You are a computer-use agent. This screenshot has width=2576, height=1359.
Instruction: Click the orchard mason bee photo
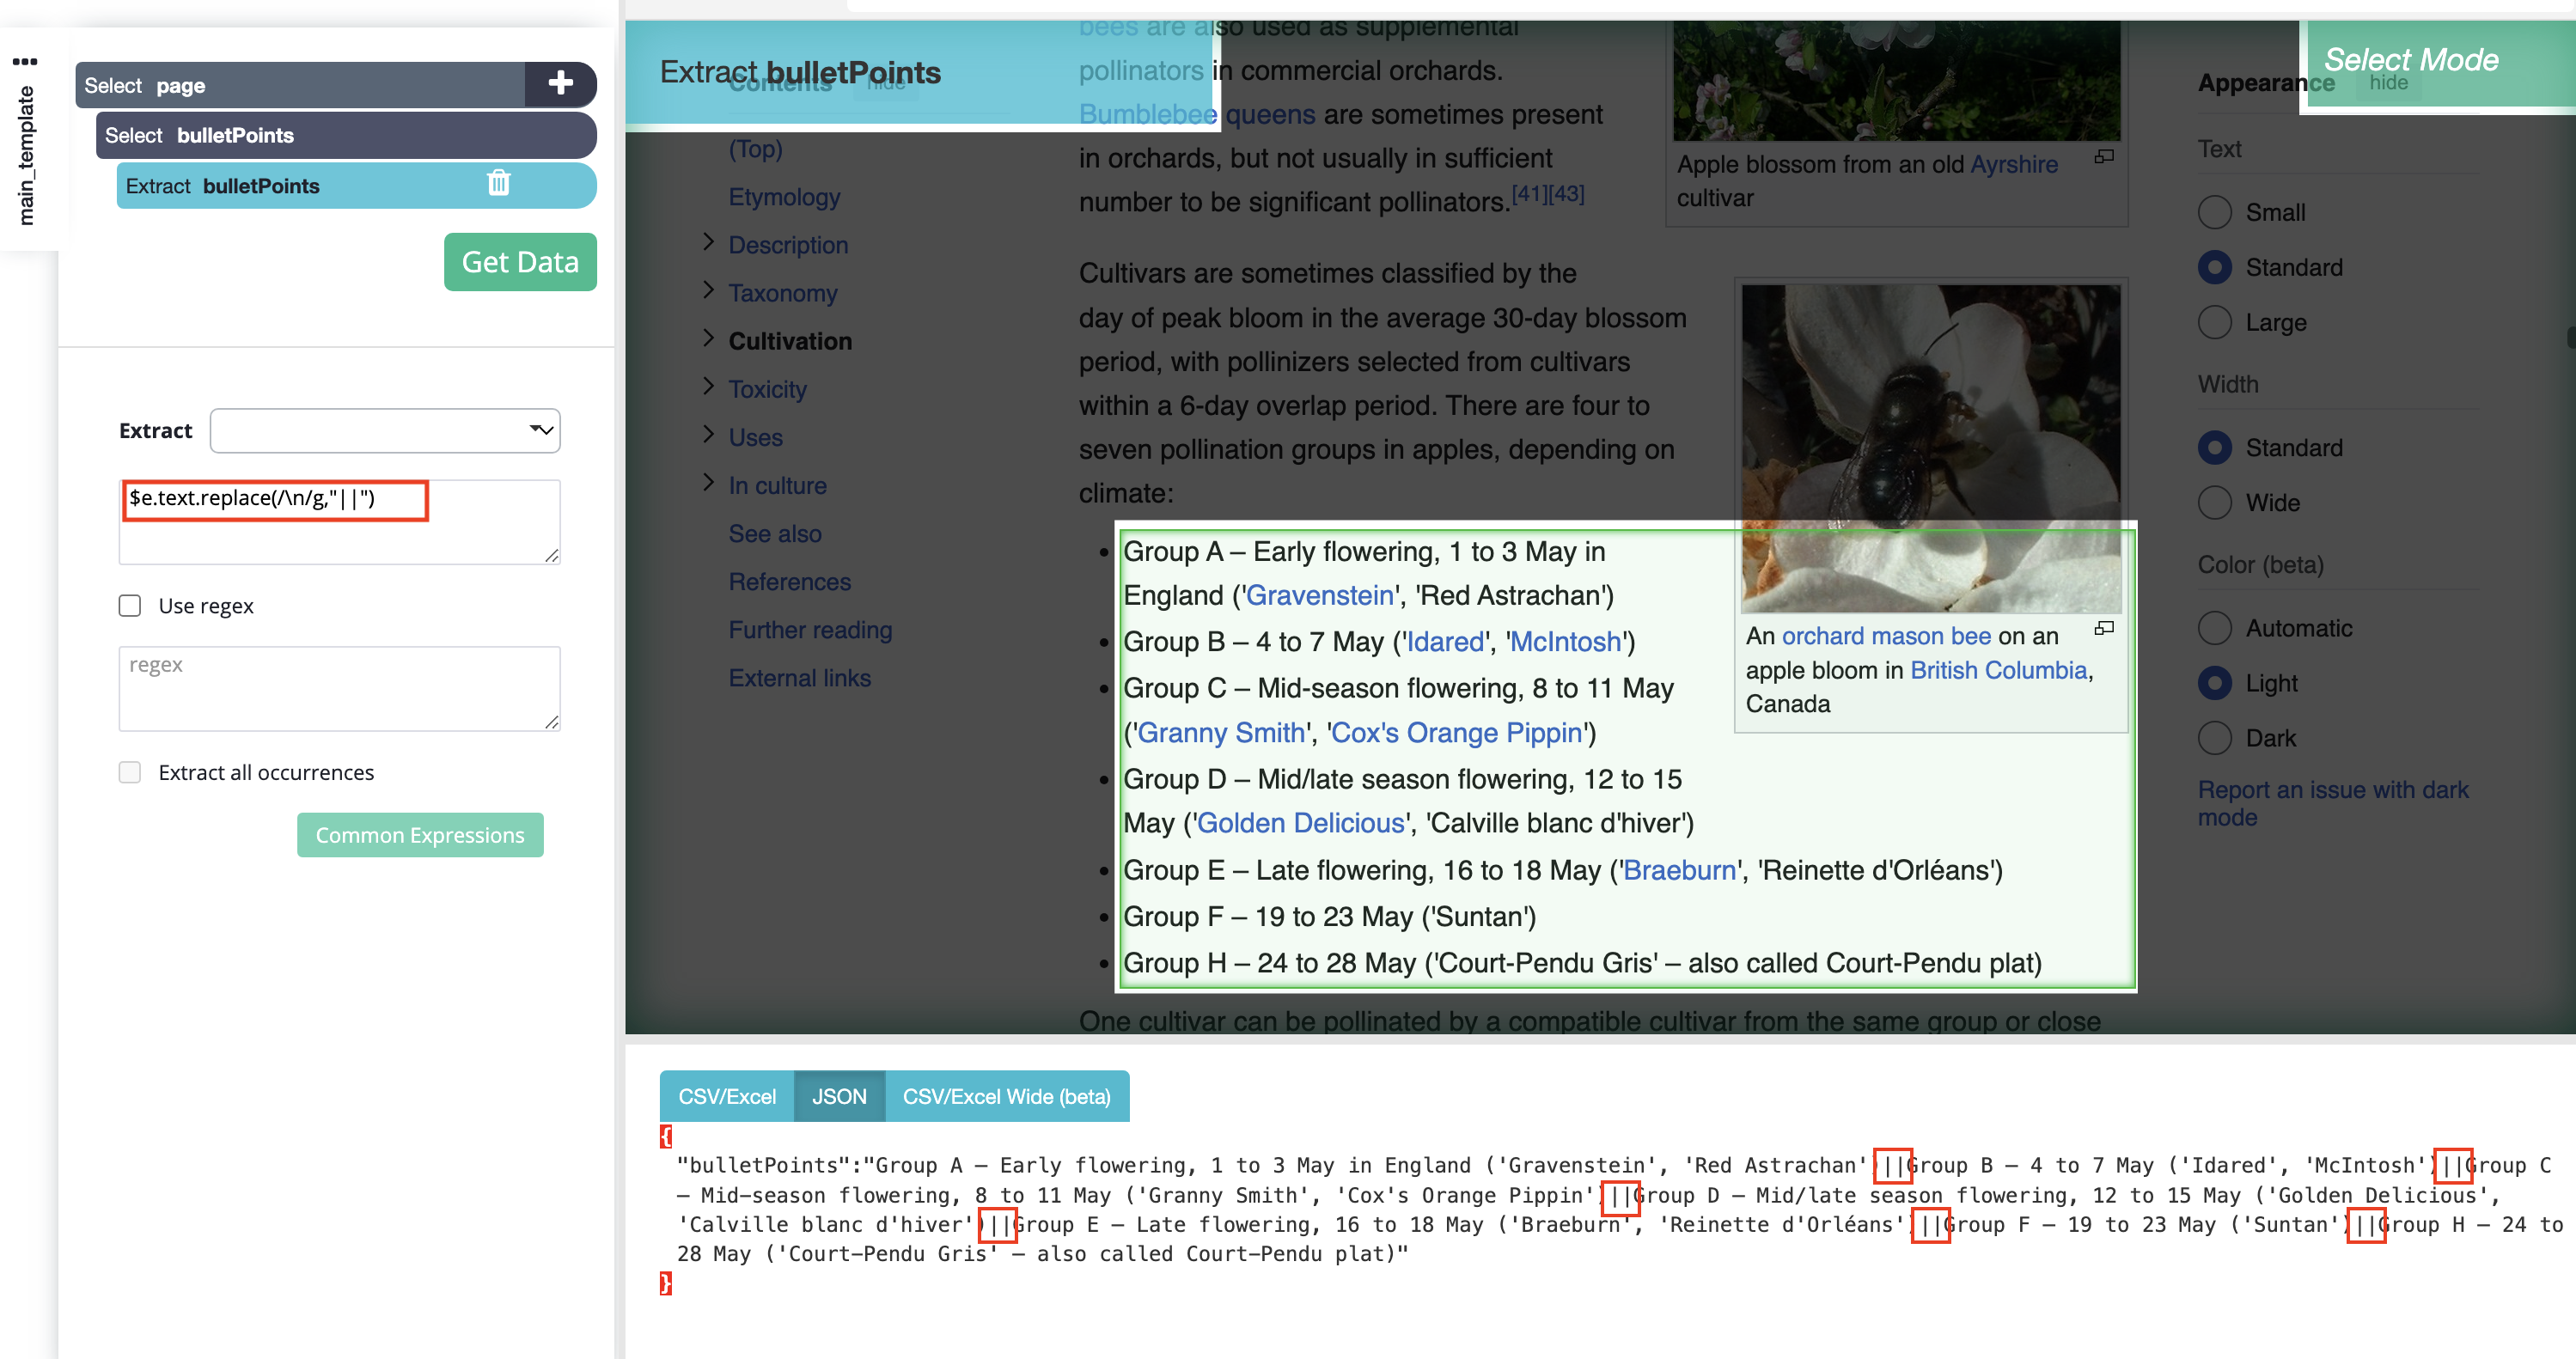(1930, 448)
